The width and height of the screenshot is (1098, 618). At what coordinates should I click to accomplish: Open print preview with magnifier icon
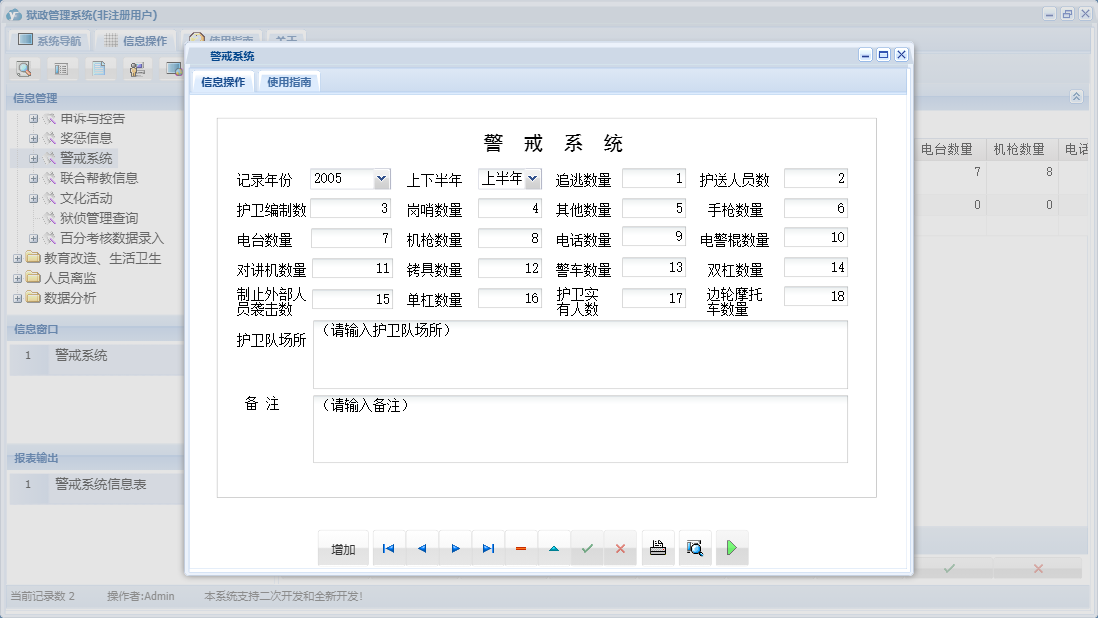click(x=694, y=548)
